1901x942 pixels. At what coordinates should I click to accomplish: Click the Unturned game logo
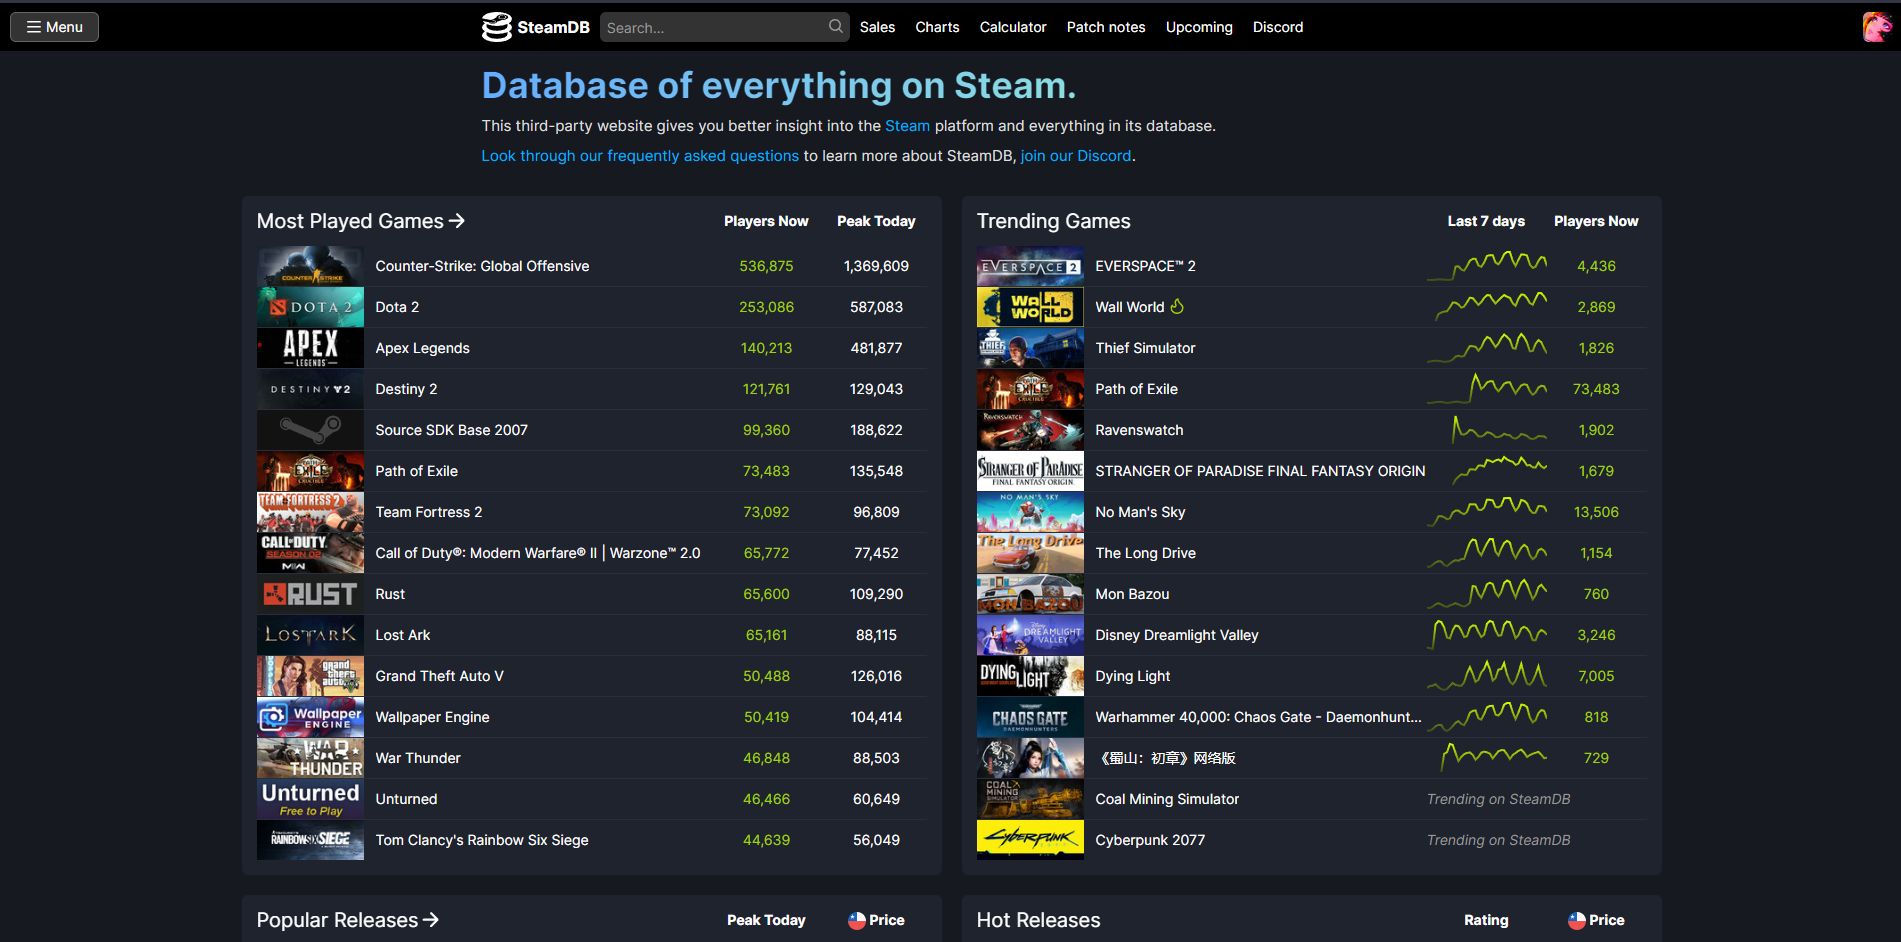[310, 799]
